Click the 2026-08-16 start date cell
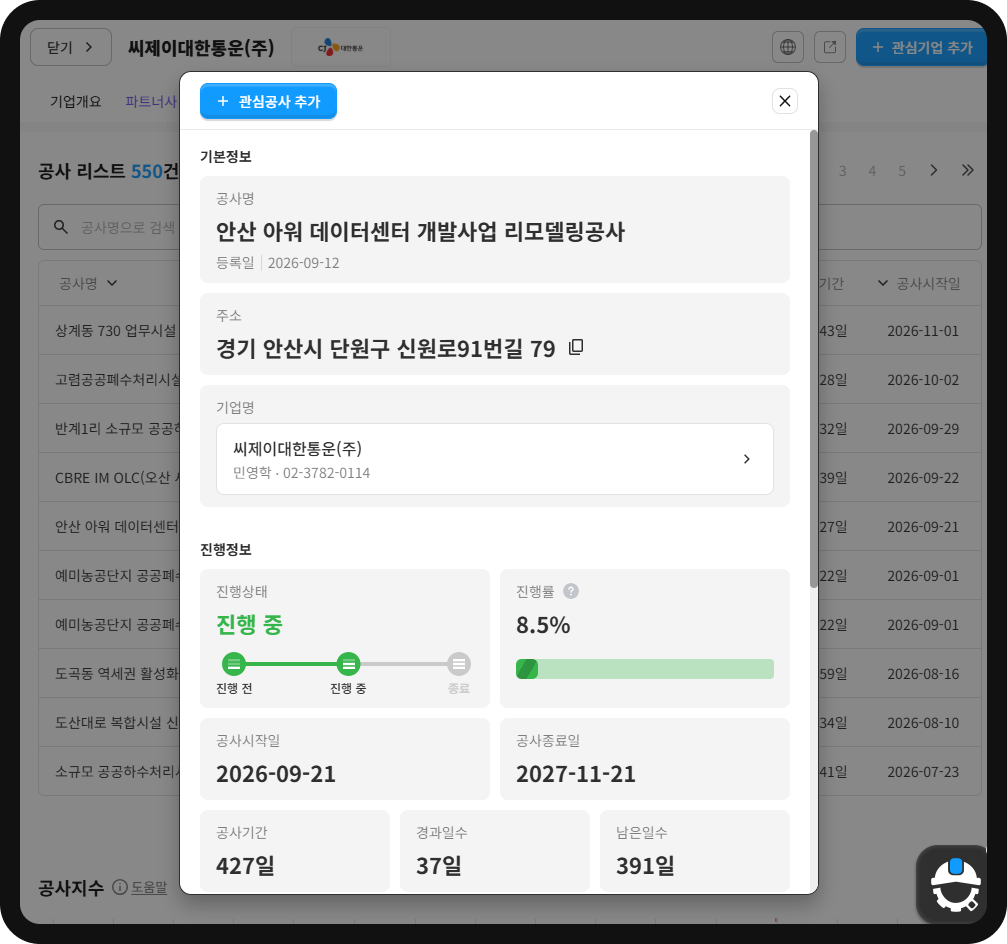This screenshot has height=944, width=1007. pos(923,674)
